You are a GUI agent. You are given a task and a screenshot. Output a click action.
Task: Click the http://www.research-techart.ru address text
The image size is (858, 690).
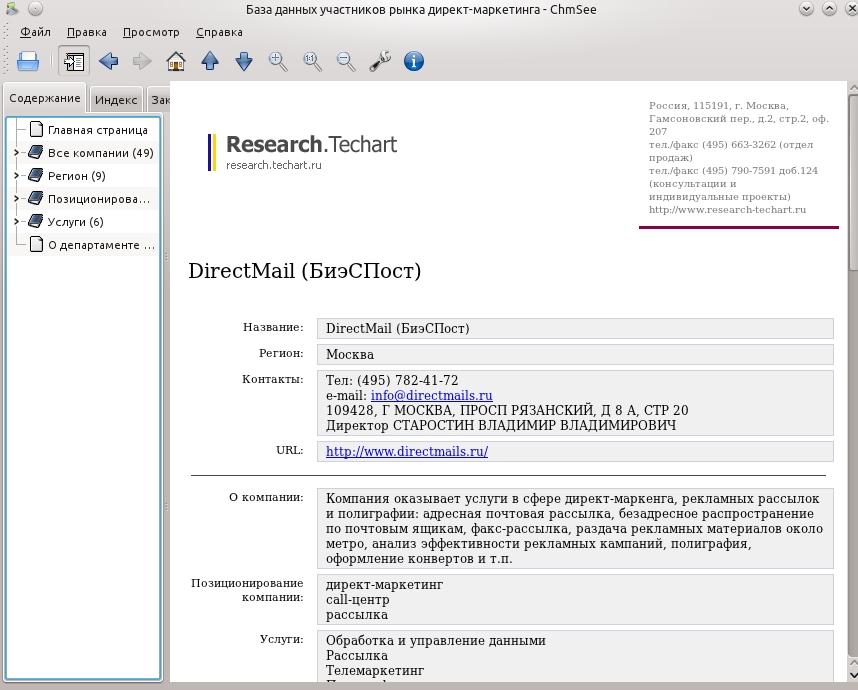tap(727, 210)
